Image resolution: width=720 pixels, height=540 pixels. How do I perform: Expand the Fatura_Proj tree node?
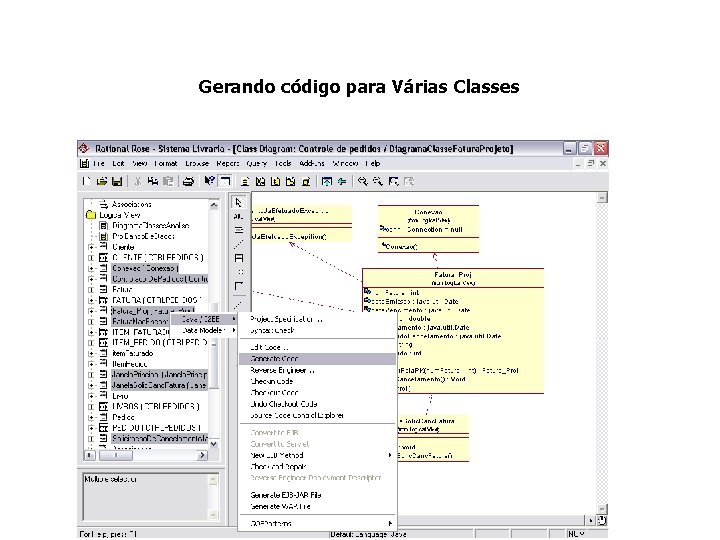[x=91, y=311]
